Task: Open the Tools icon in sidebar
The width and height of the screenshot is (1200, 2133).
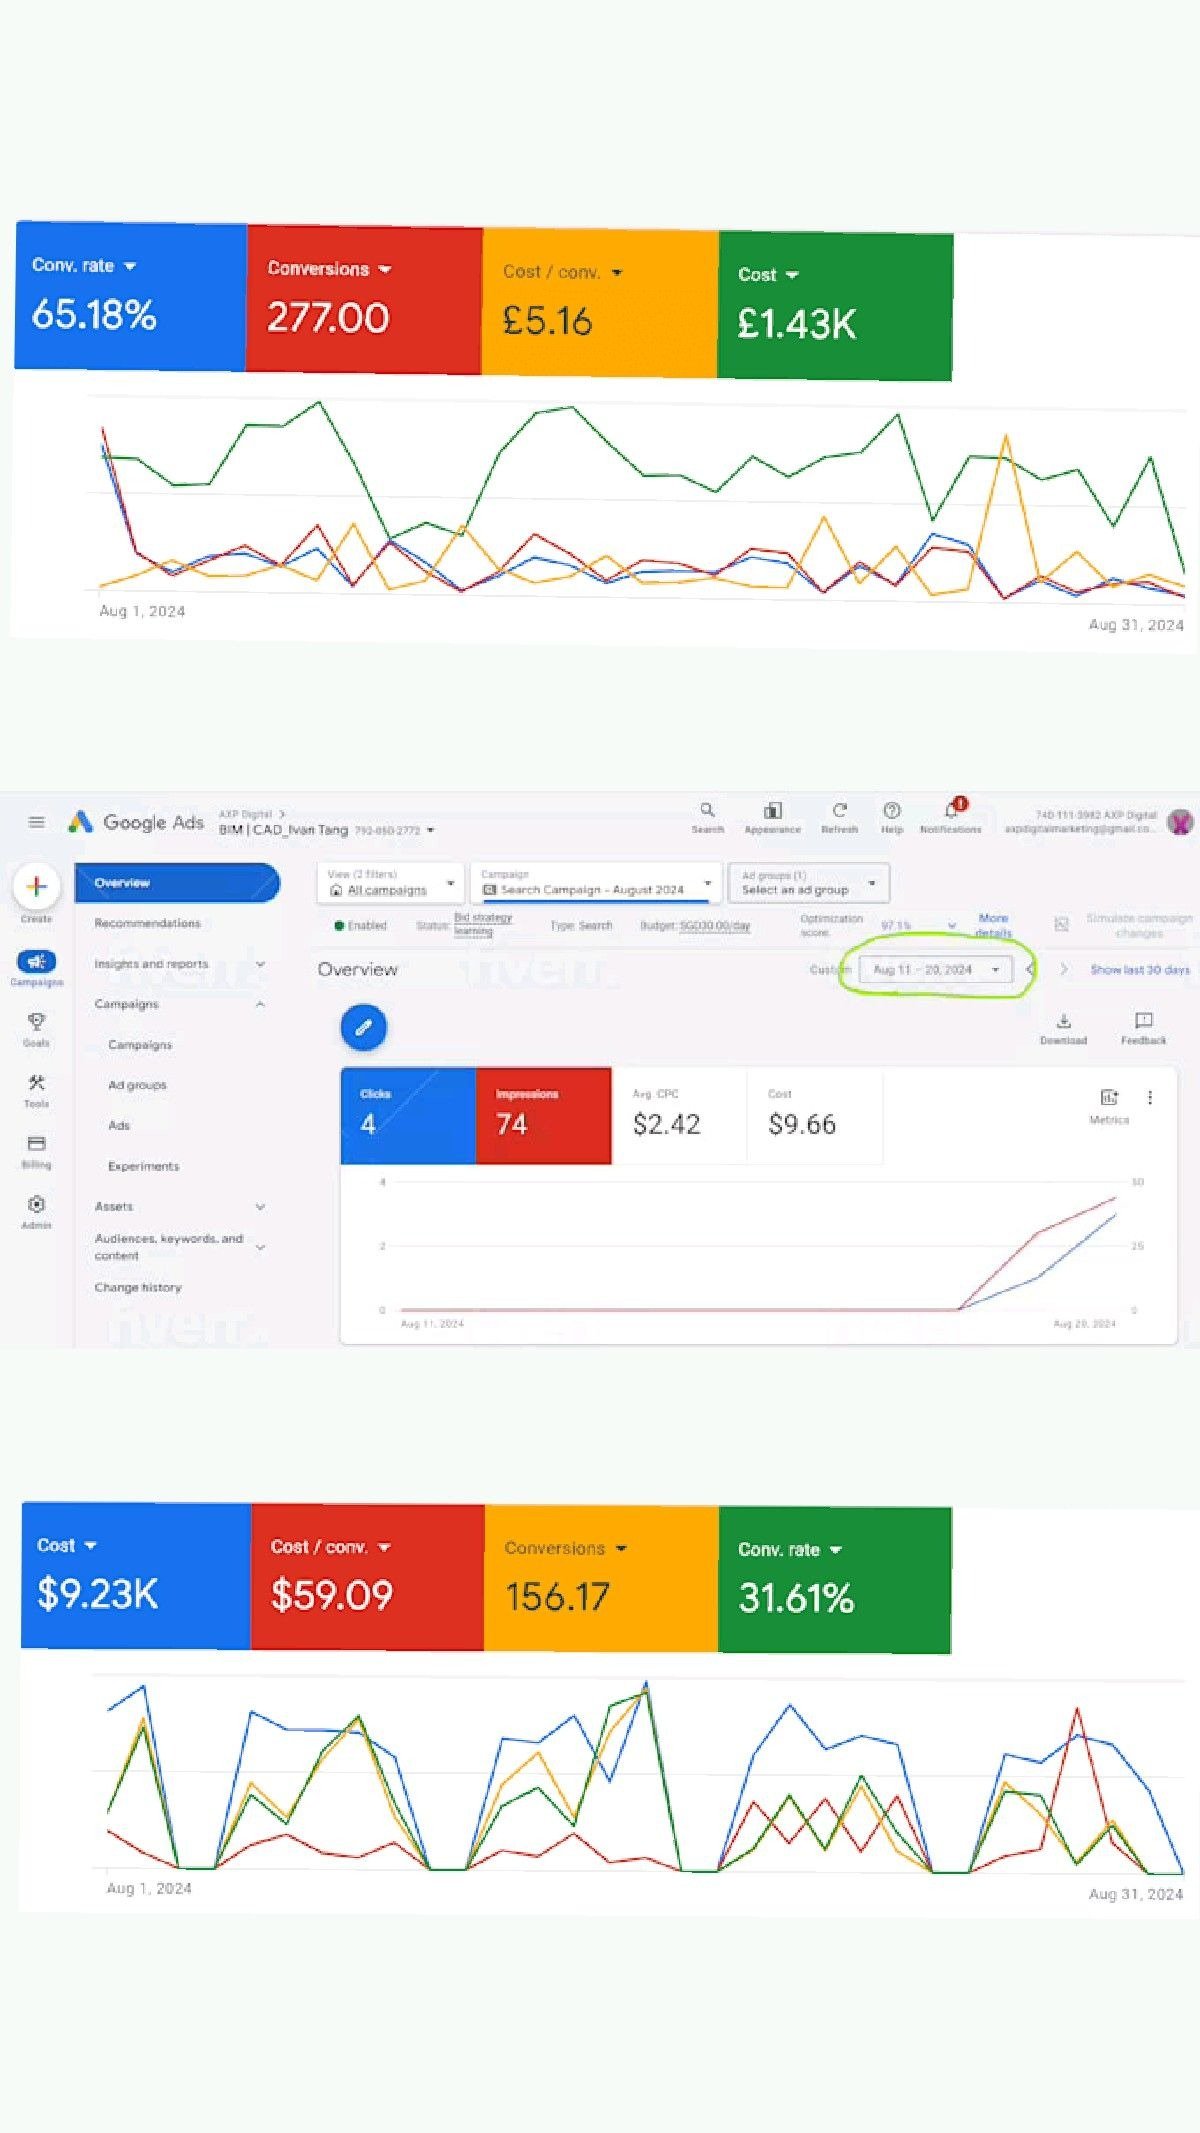Action: [x=37, y=1084]
